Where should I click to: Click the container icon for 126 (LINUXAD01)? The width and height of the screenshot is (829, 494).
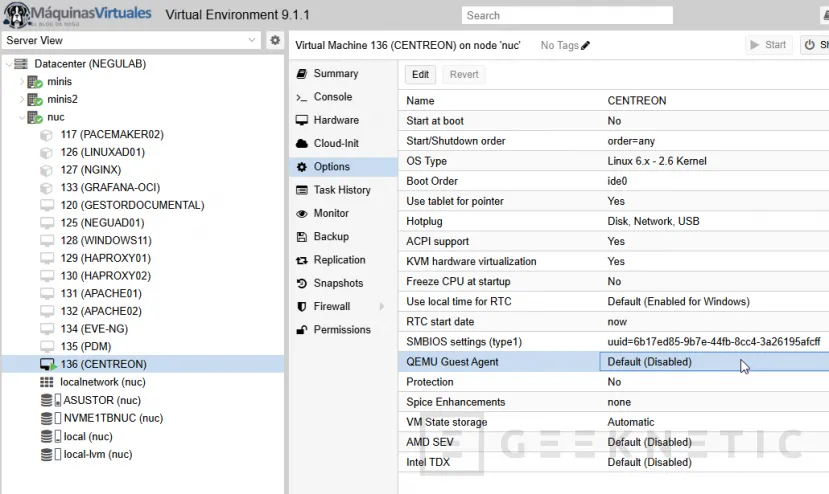[47, 153]
